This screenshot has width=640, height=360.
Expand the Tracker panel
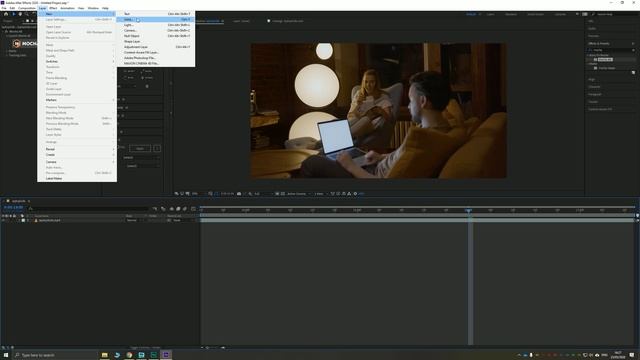(593, 102)
